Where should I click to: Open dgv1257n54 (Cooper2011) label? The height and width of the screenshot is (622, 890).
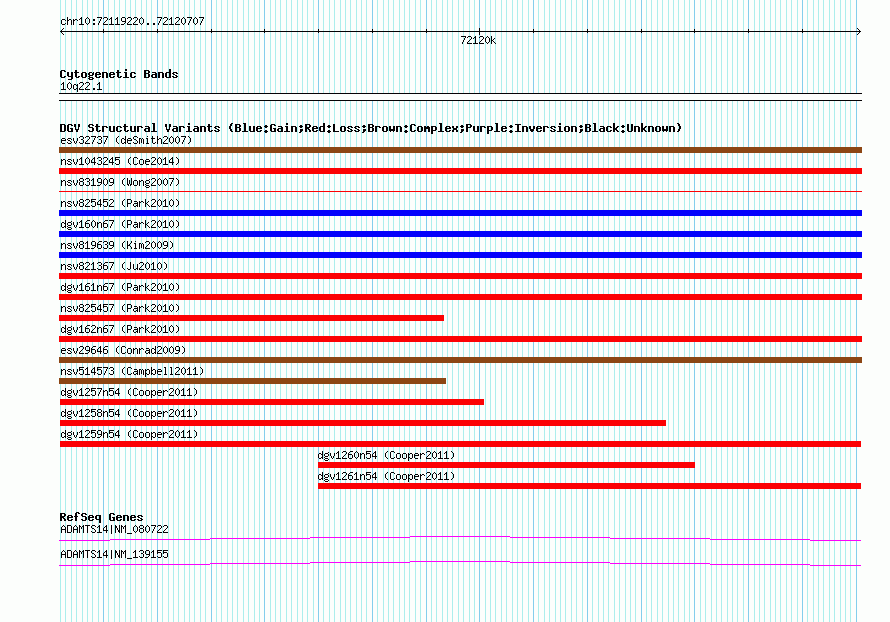[129, 392]
